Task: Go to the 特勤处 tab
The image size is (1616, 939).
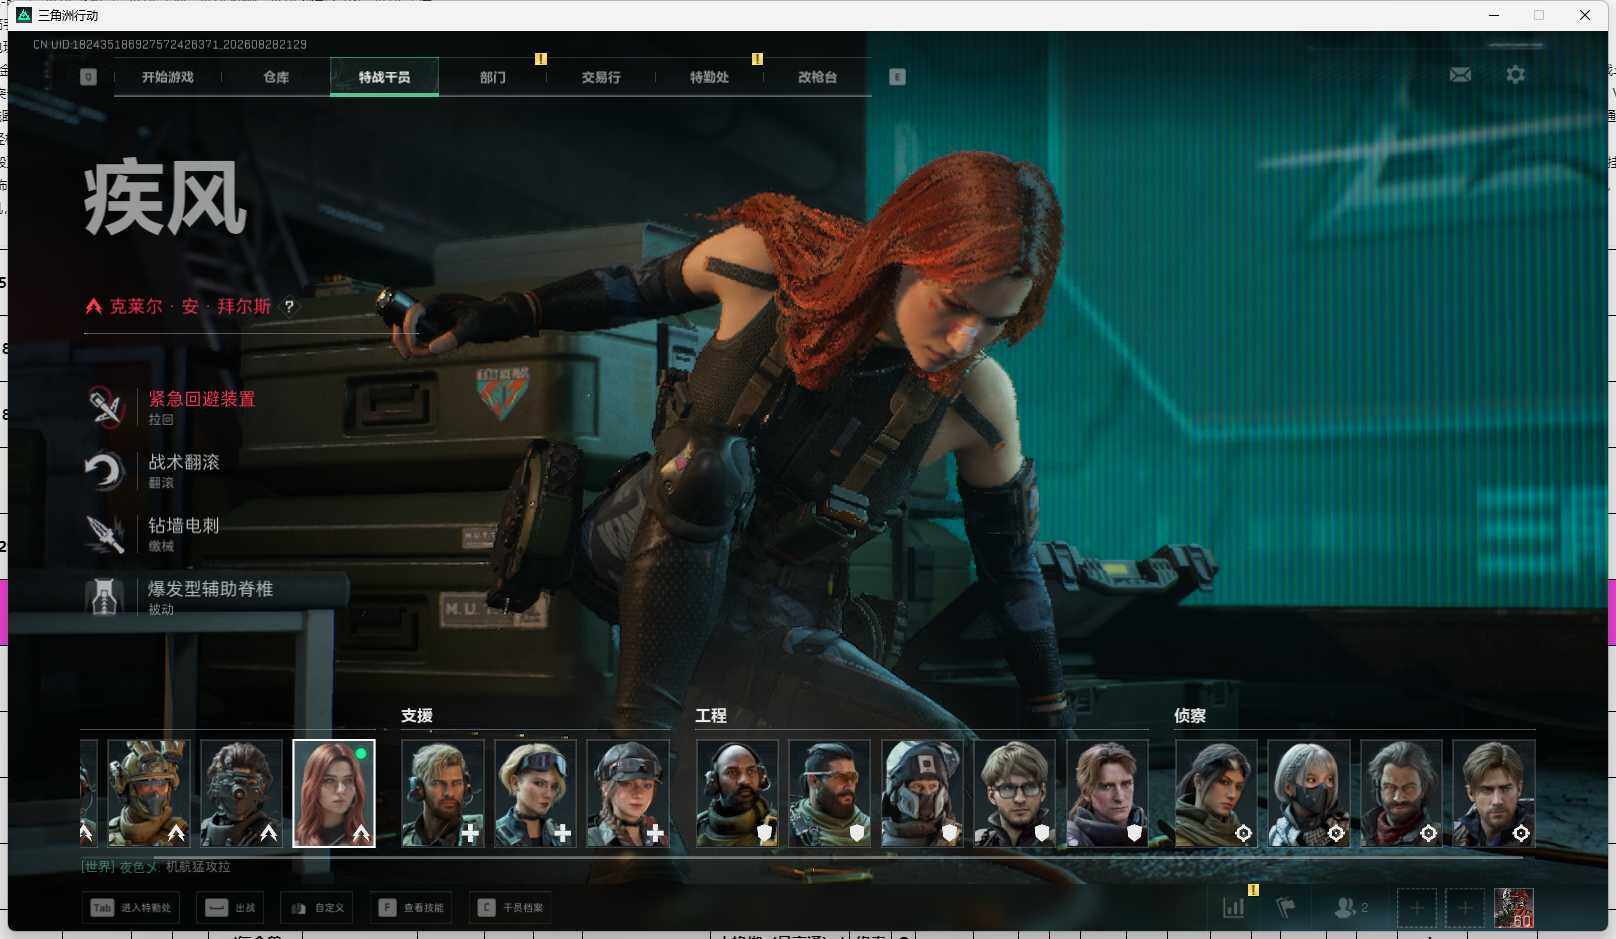Action: (709, 77)
